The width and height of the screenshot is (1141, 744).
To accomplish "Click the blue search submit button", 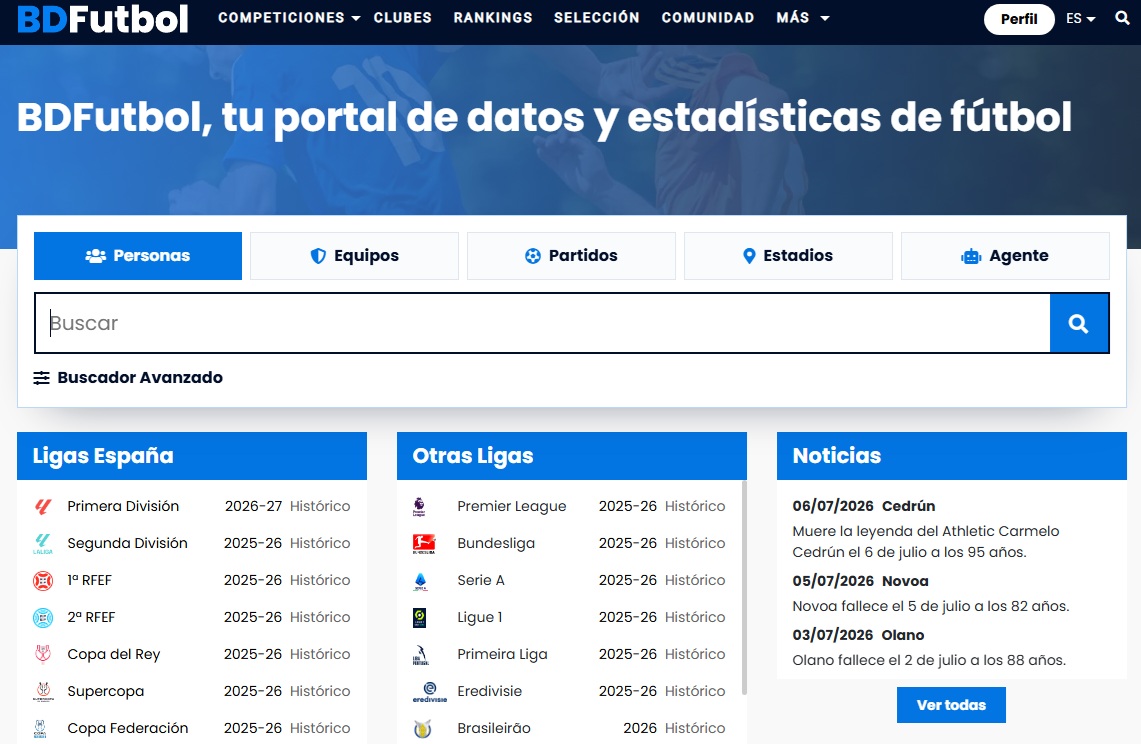I will point(1079,323).
